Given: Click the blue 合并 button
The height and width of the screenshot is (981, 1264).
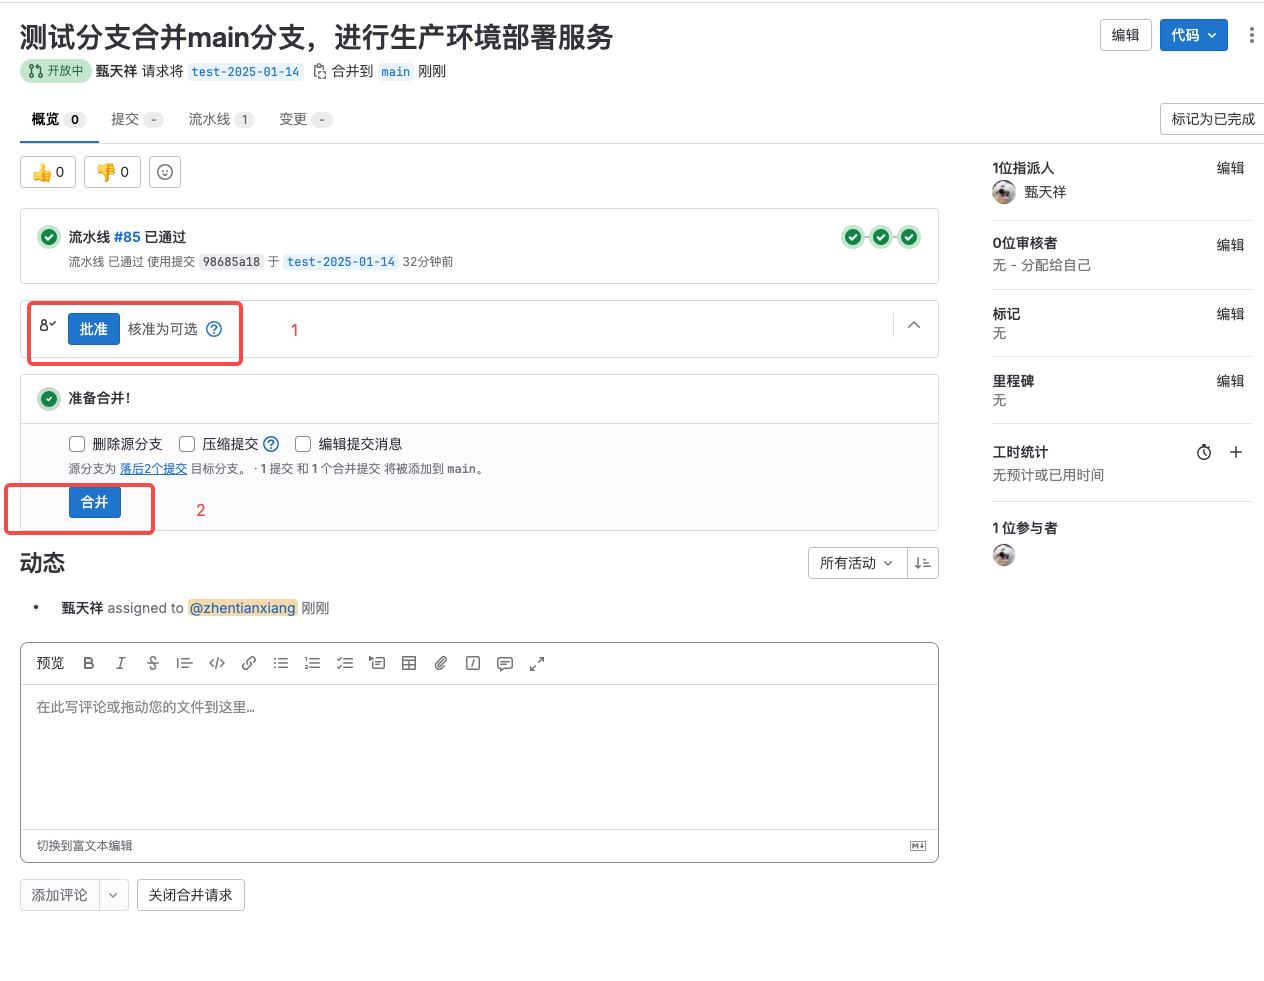Looking at the screenshot, I should click(95, 502).
